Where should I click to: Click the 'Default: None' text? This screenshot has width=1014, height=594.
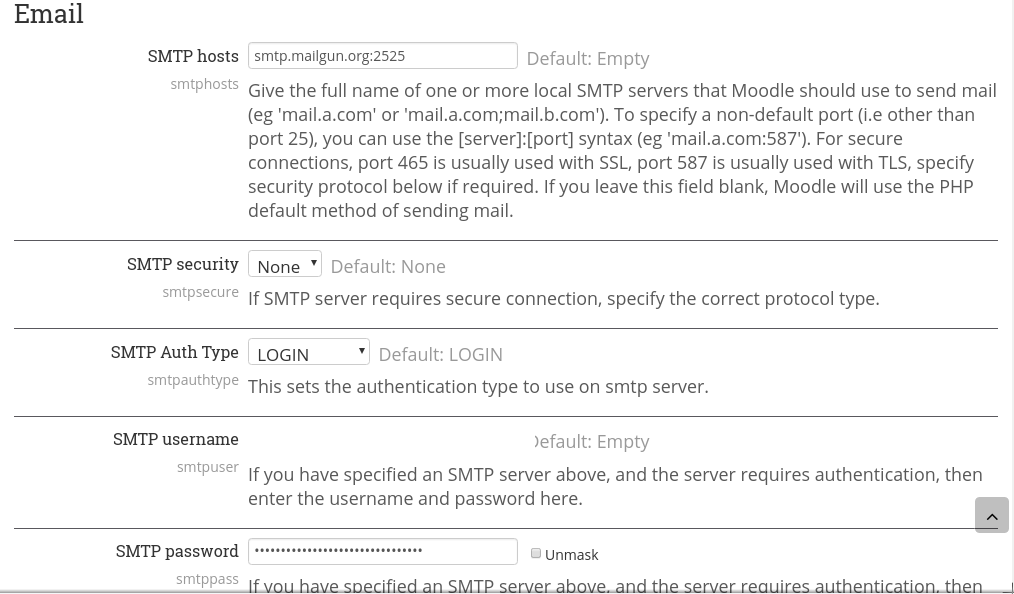[388, 266]
